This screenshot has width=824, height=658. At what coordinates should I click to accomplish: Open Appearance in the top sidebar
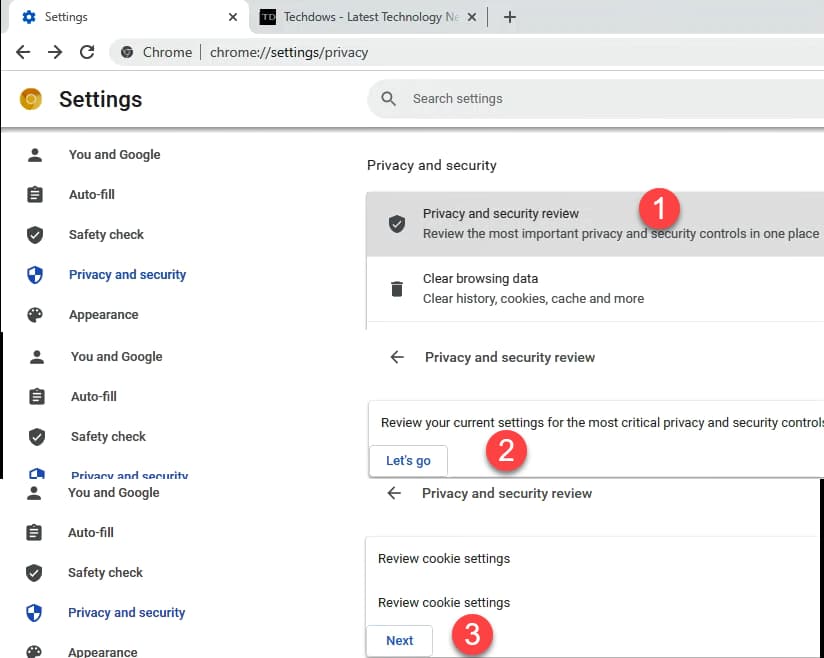[104, 315]
